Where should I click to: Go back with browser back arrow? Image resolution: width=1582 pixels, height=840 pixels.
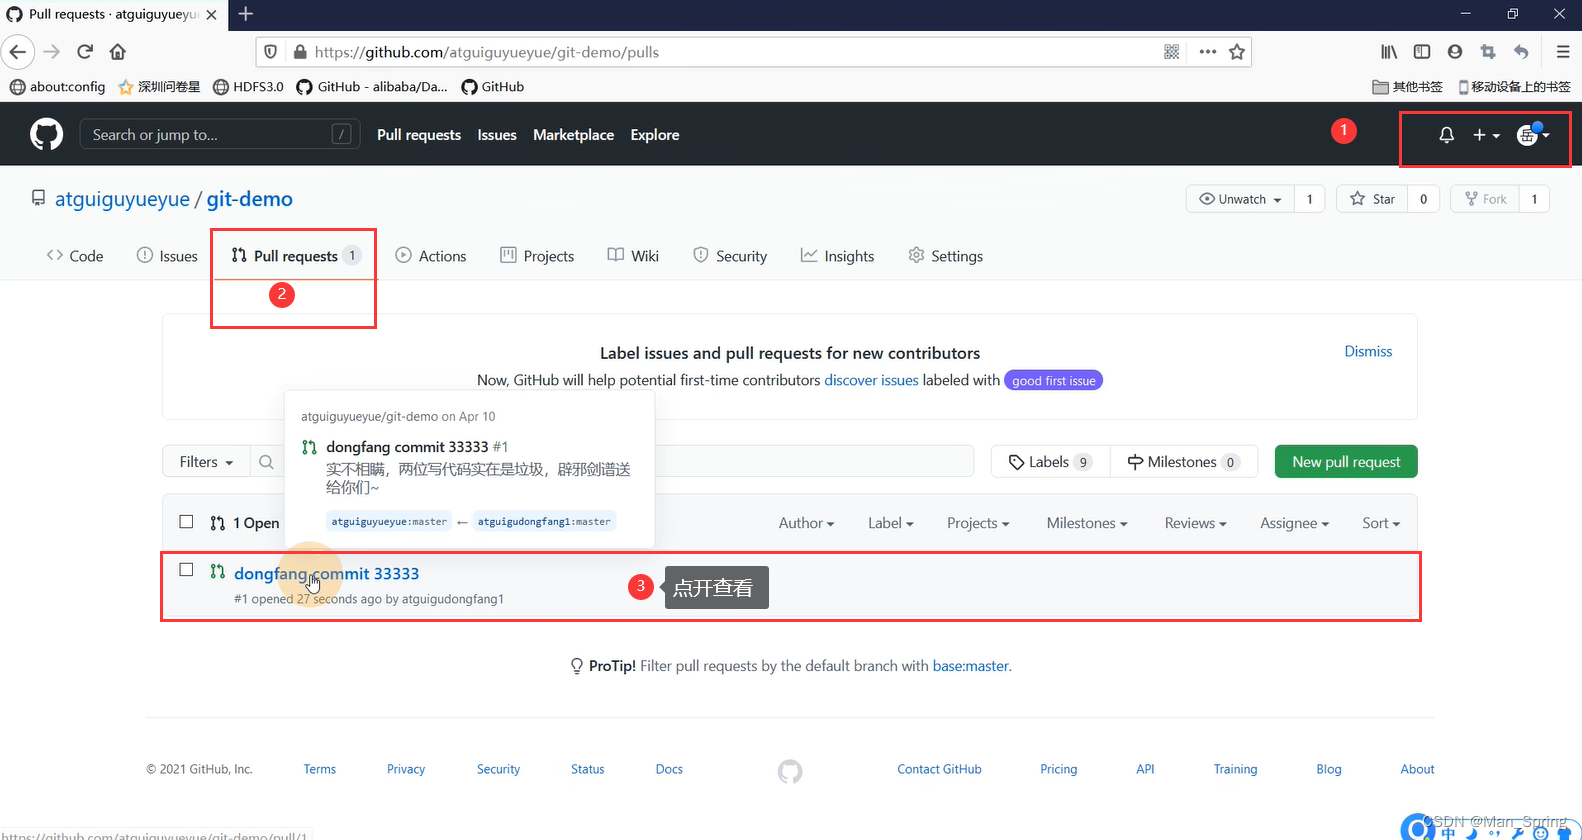pyautogui.click(x=18, y=52)
